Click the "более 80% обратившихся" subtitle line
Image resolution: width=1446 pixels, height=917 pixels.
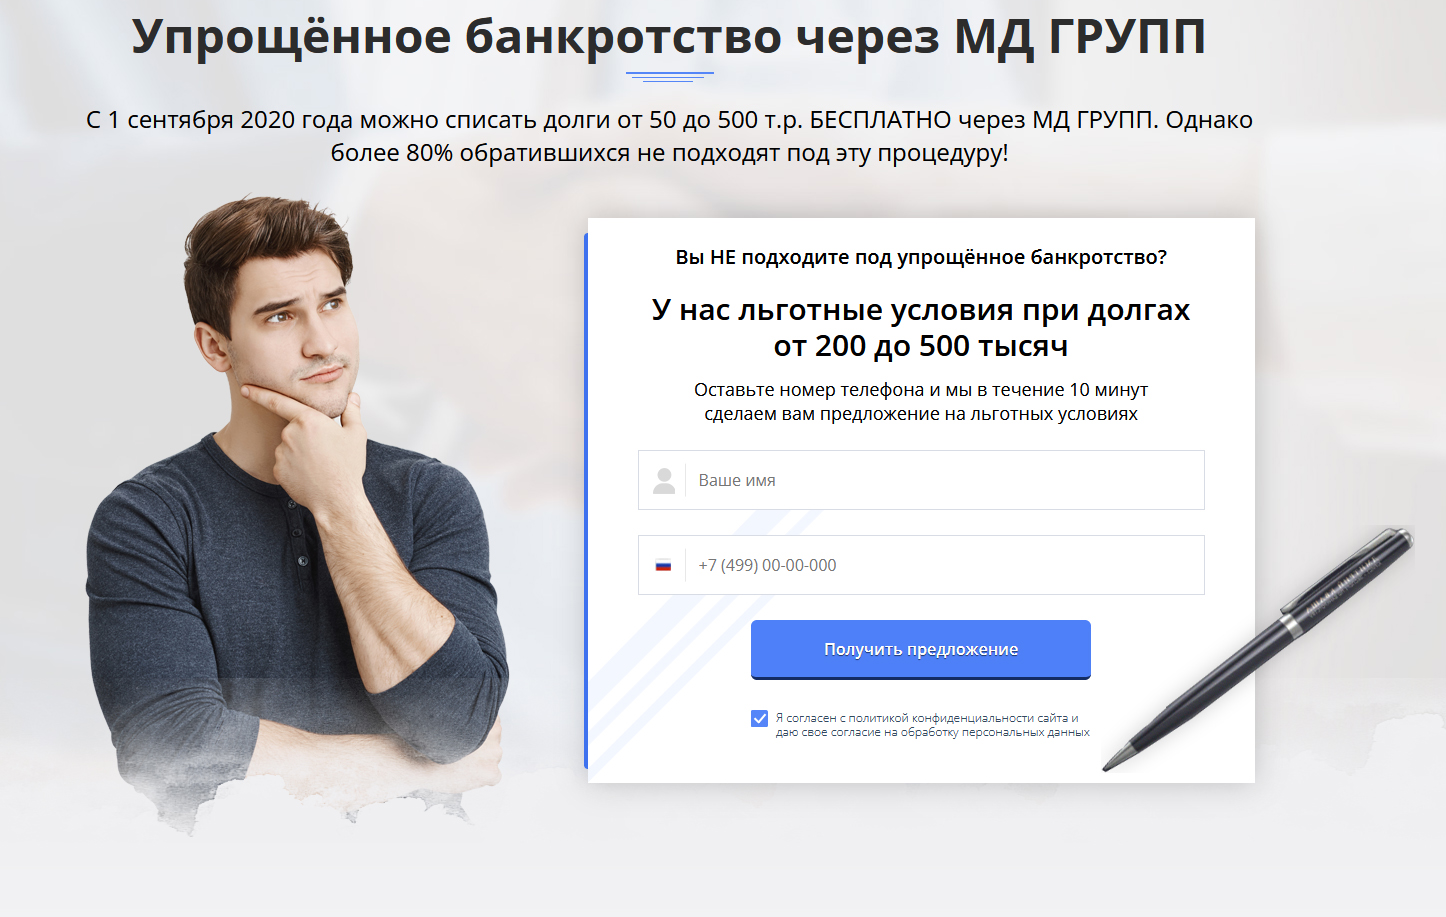tap(669, 153)
